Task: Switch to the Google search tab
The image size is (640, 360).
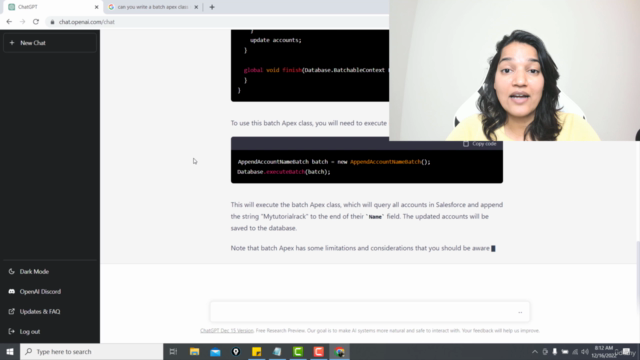Action: (152, 7)
